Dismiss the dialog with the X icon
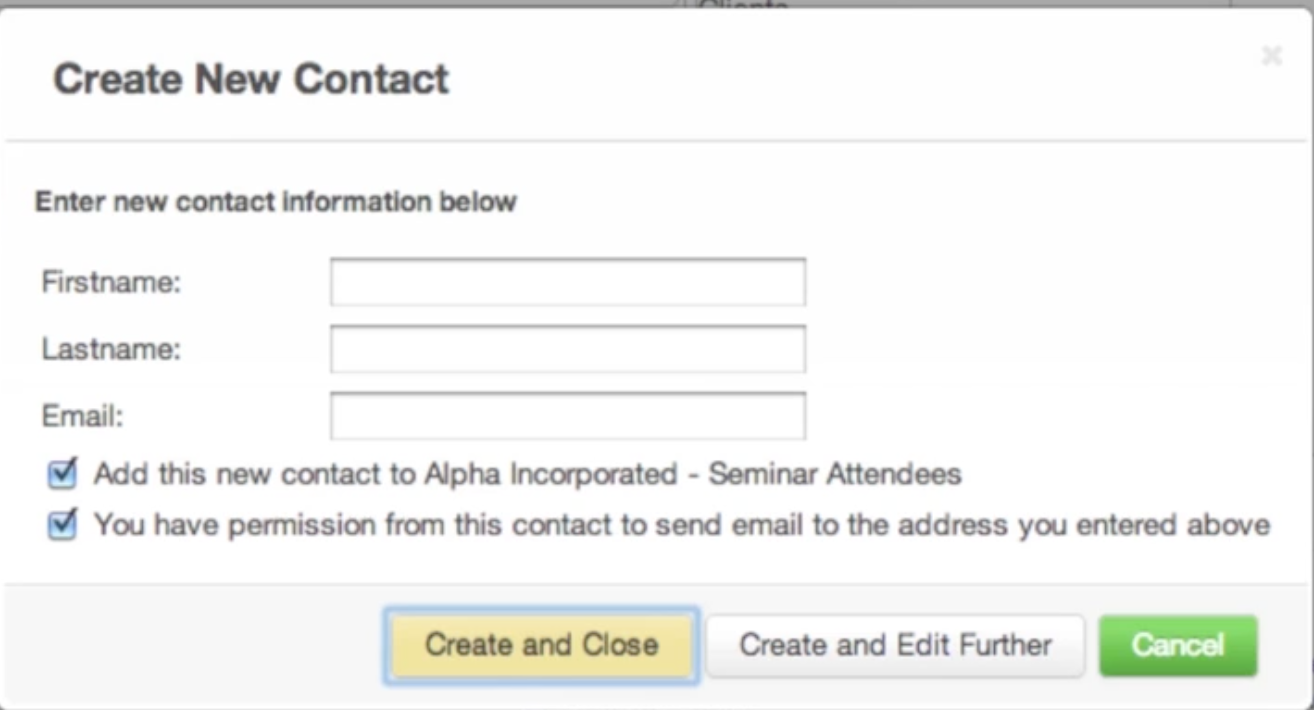 coord(1271,56)
